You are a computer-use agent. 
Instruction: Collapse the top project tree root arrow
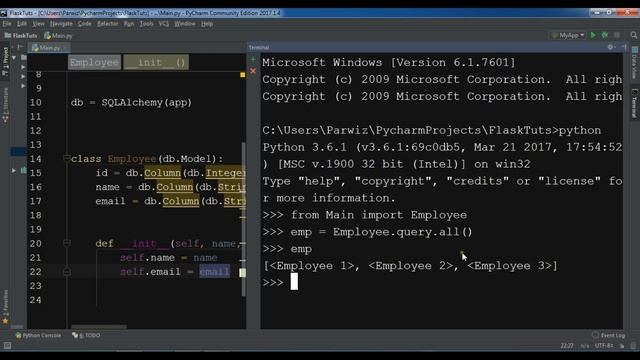pos(14,58)
